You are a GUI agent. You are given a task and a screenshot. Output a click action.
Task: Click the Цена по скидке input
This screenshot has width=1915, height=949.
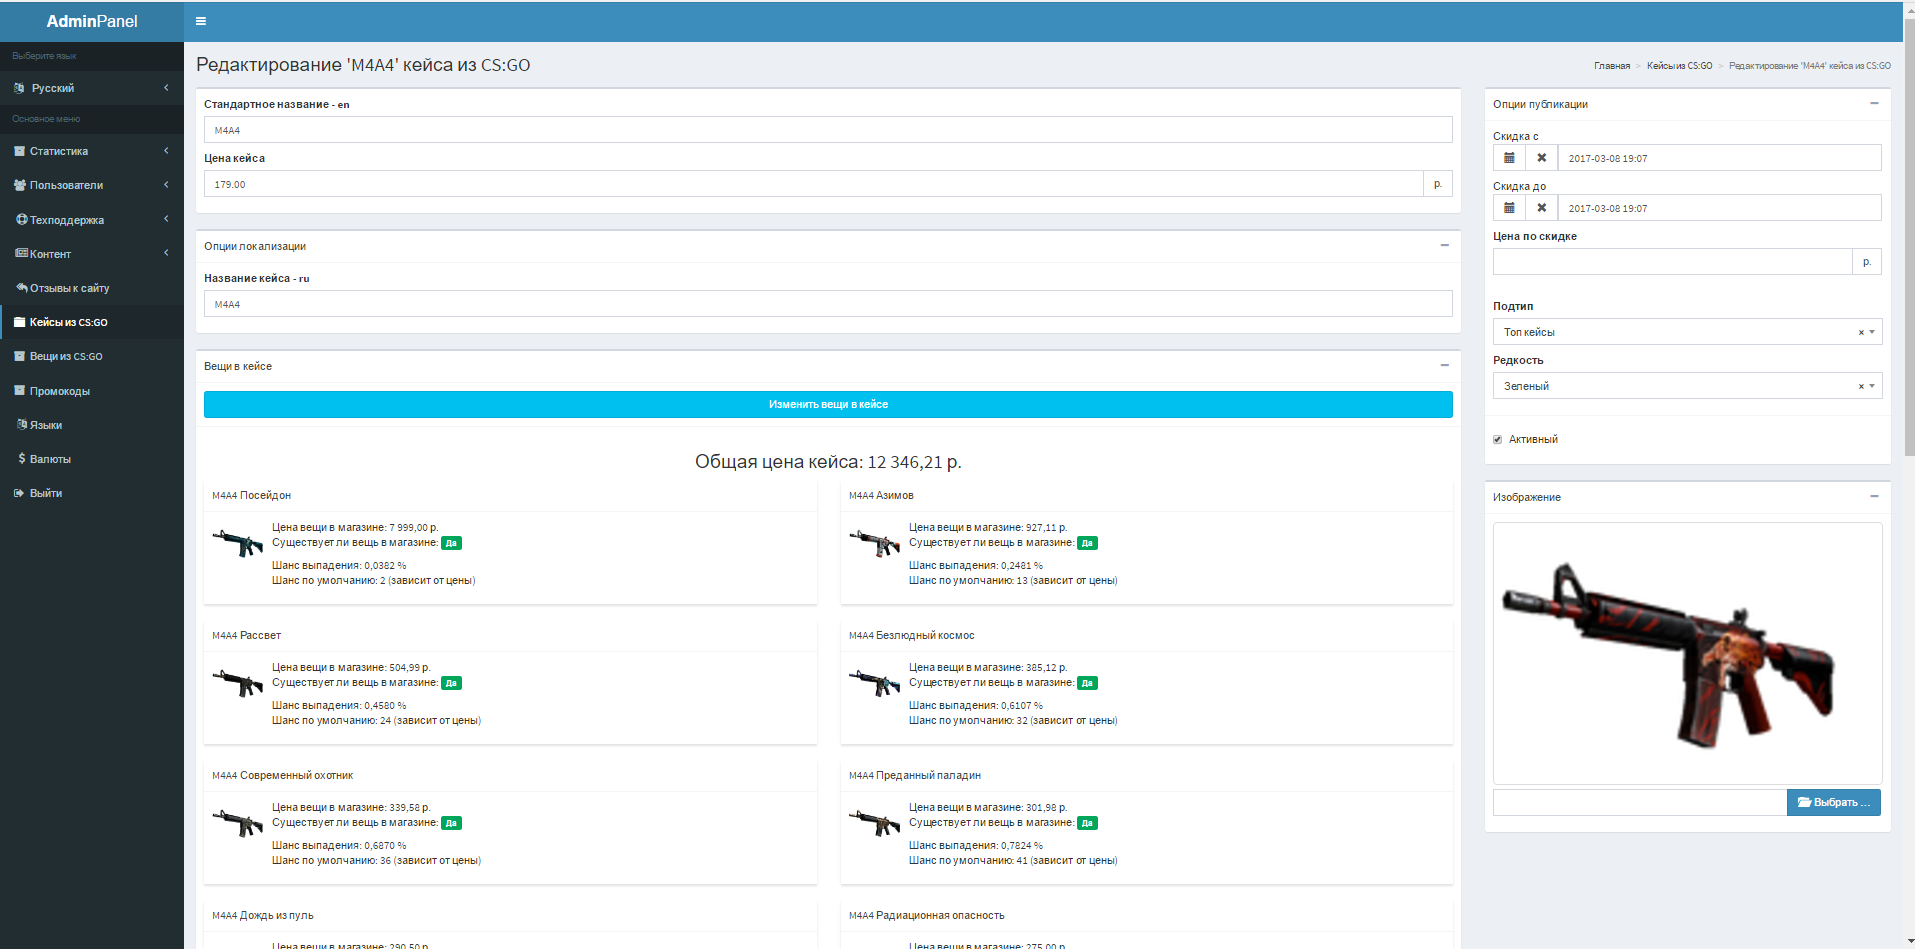point(1673,262)
